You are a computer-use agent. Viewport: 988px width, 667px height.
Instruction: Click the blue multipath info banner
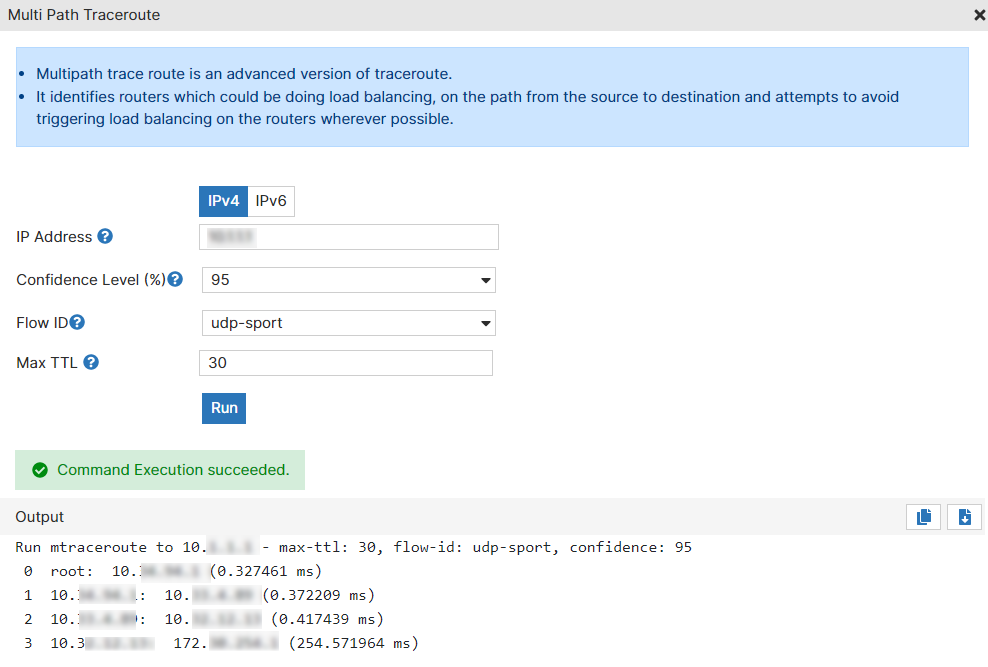[x=492, y=97]
